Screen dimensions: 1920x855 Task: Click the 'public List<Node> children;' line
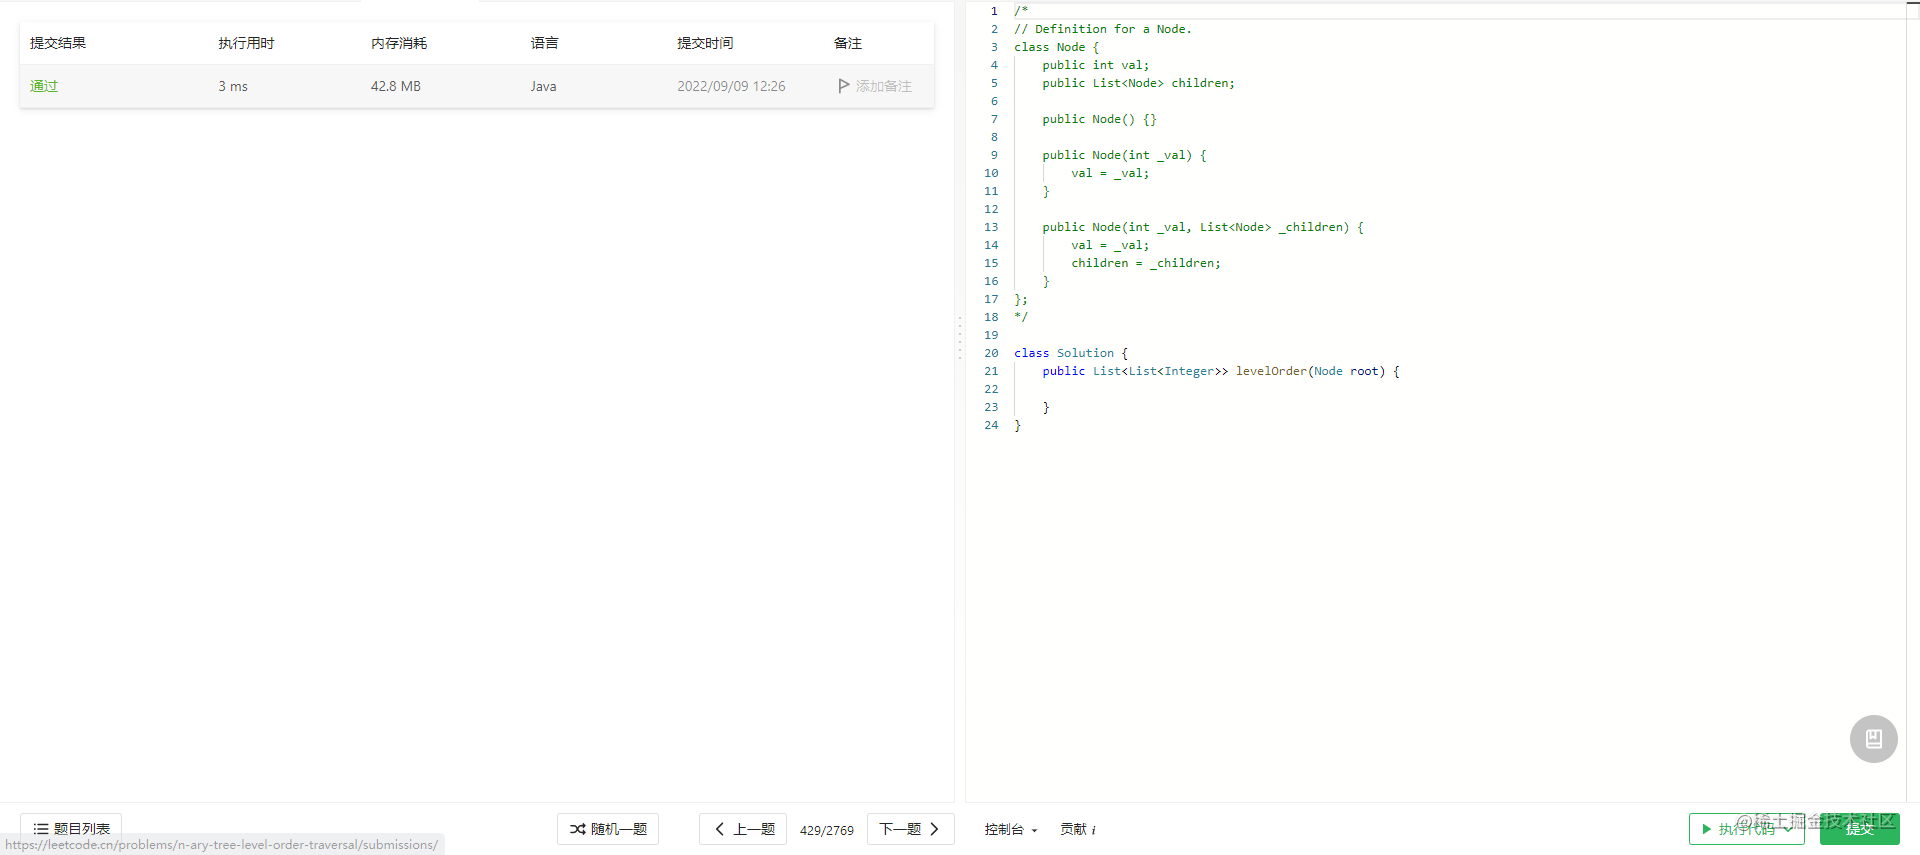pyautogui.click(x=1138, y=83)
